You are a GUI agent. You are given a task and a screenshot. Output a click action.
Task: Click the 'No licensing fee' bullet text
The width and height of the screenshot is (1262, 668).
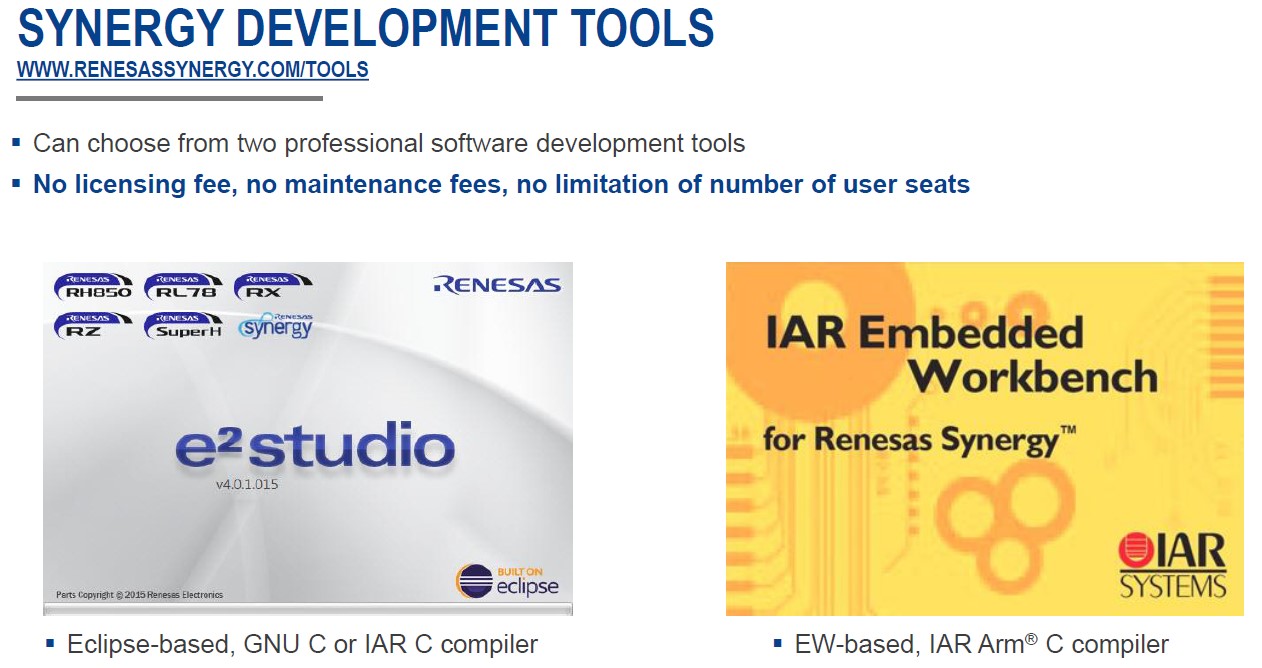click(x=501, y=184)
